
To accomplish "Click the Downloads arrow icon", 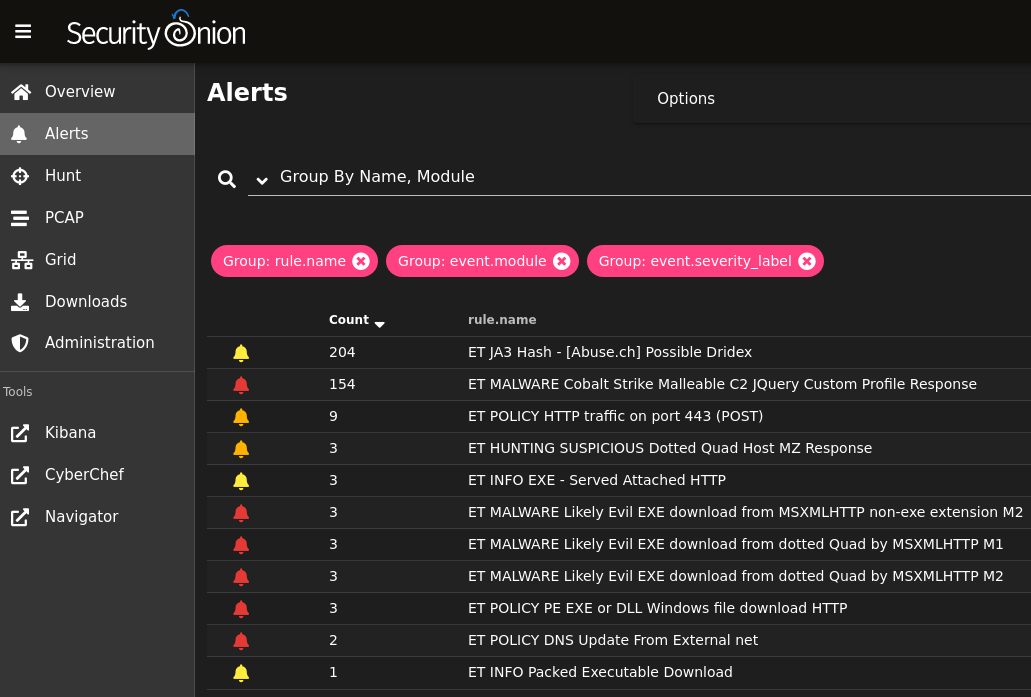I will click(20, 302).
